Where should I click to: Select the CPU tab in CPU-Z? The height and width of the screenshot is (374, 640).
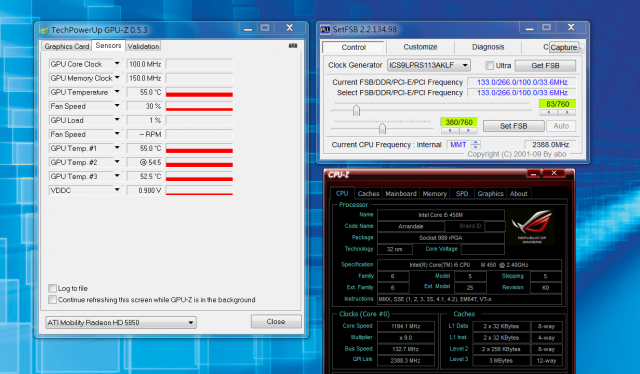click(342, 193)
